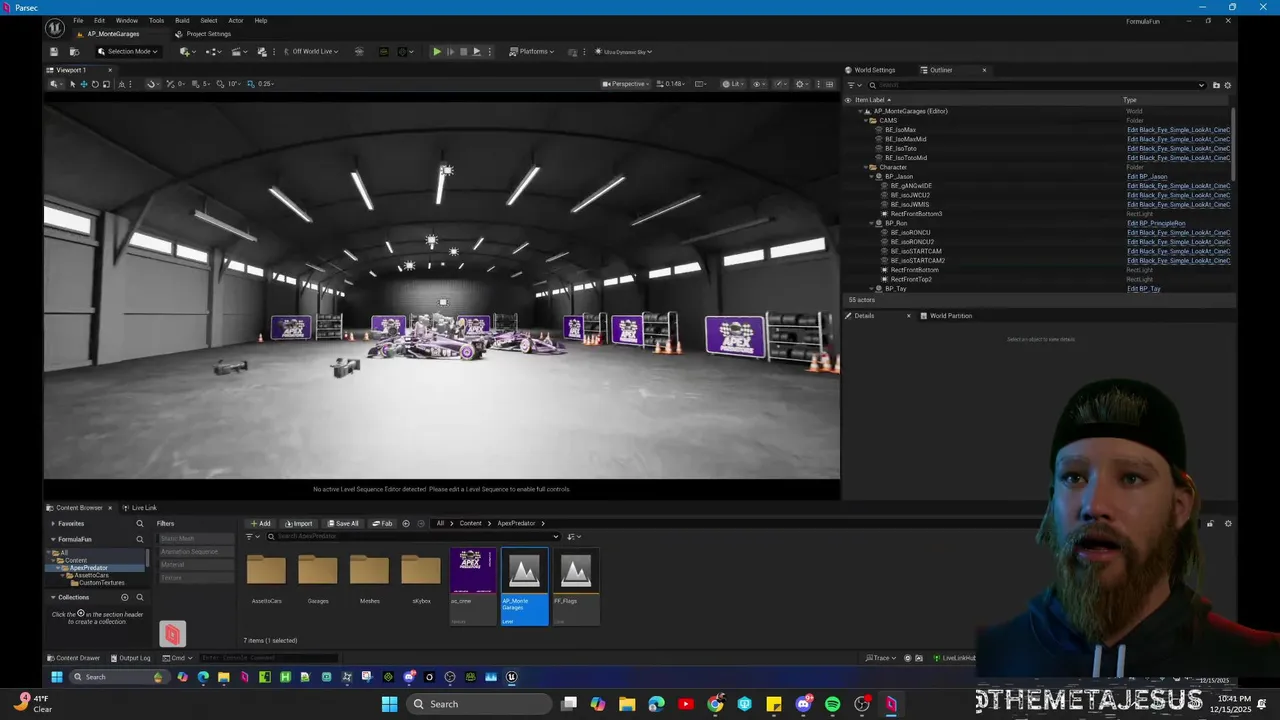Select the viewport Select arrow tool
This screenshot has height=720, width=1280.
click(72, 84)
